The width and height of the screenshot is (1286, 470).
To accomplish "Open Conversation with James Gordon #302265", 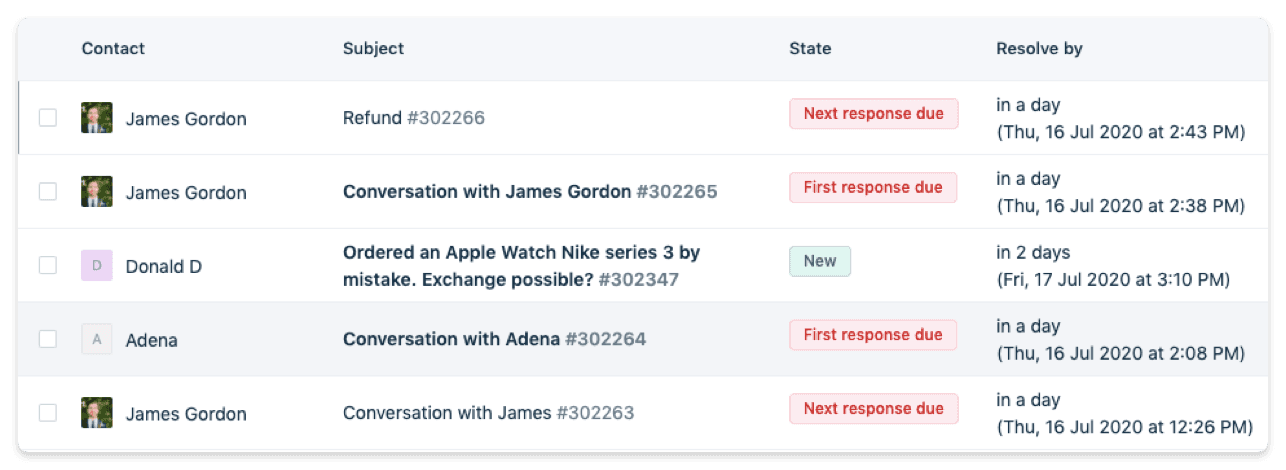I will (529, 192).
